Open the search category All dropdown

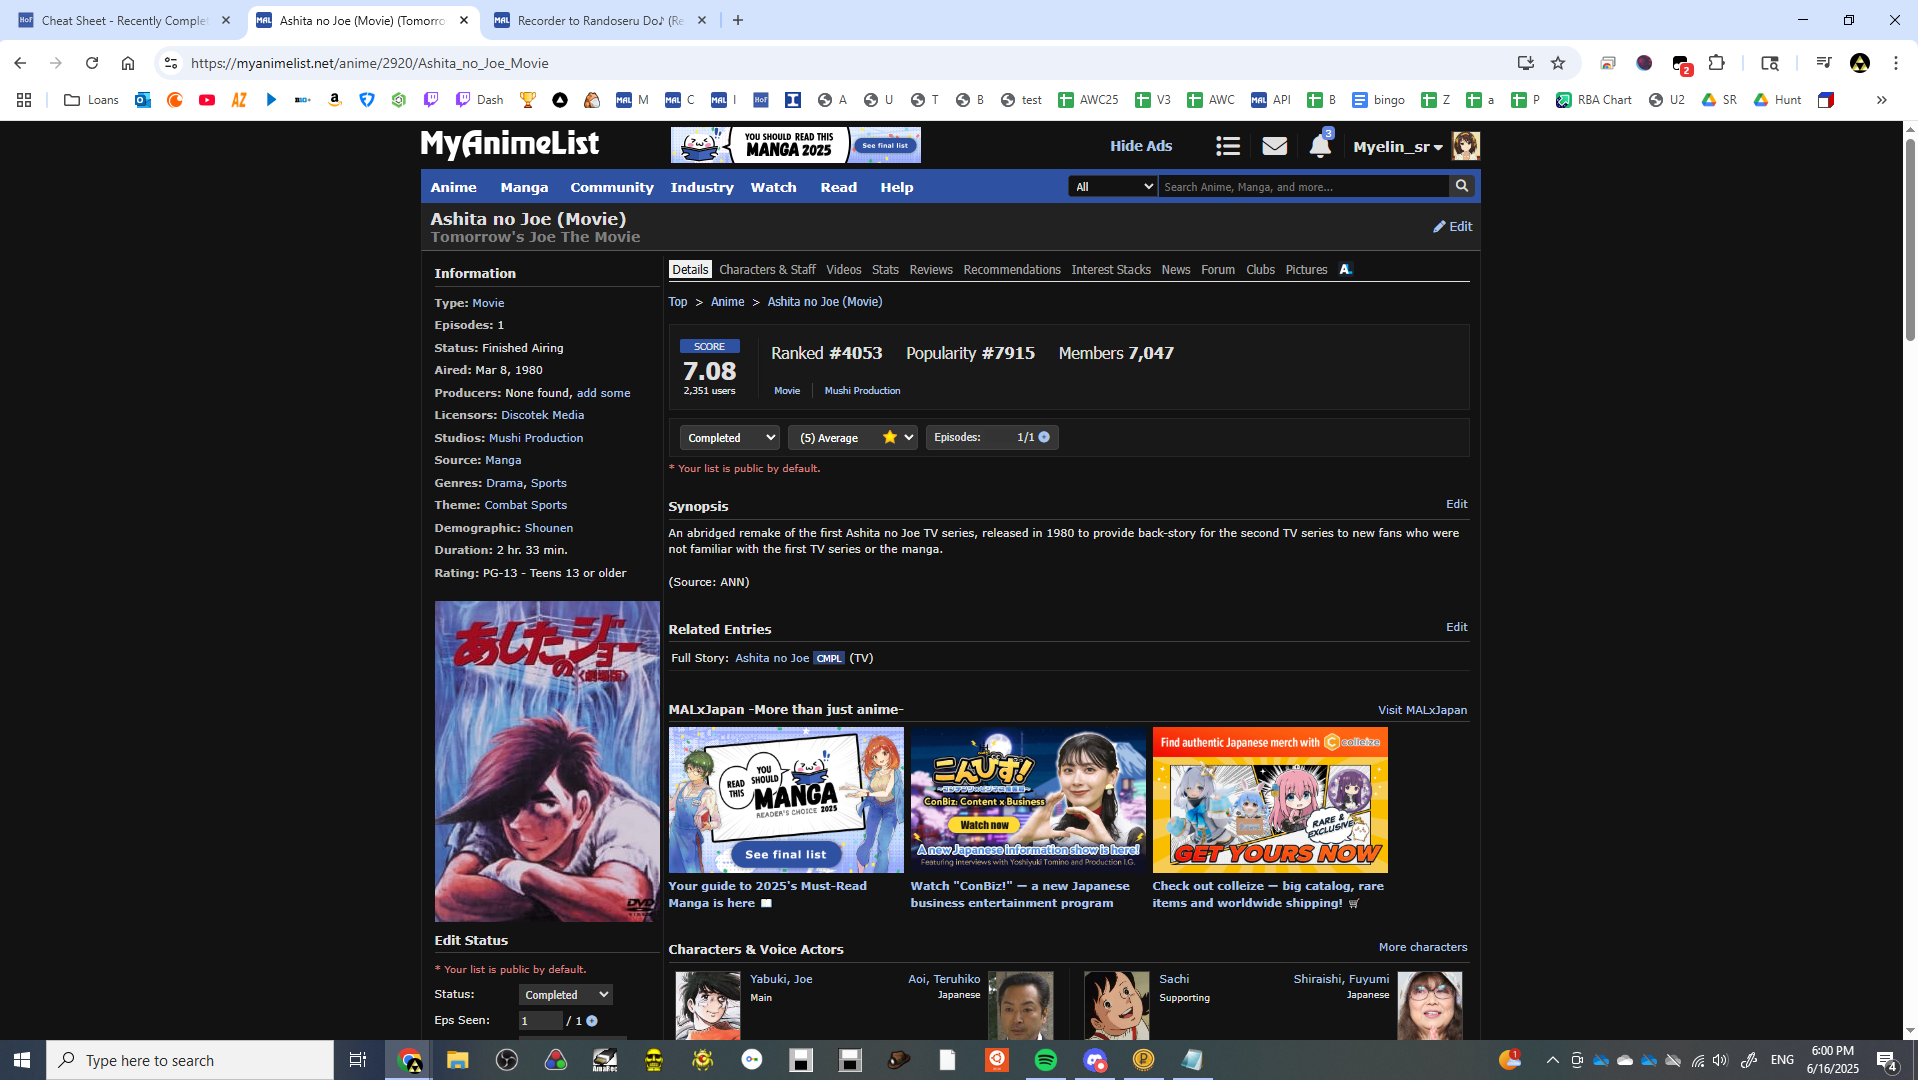pyautogui.click(x=1113, y=186)
